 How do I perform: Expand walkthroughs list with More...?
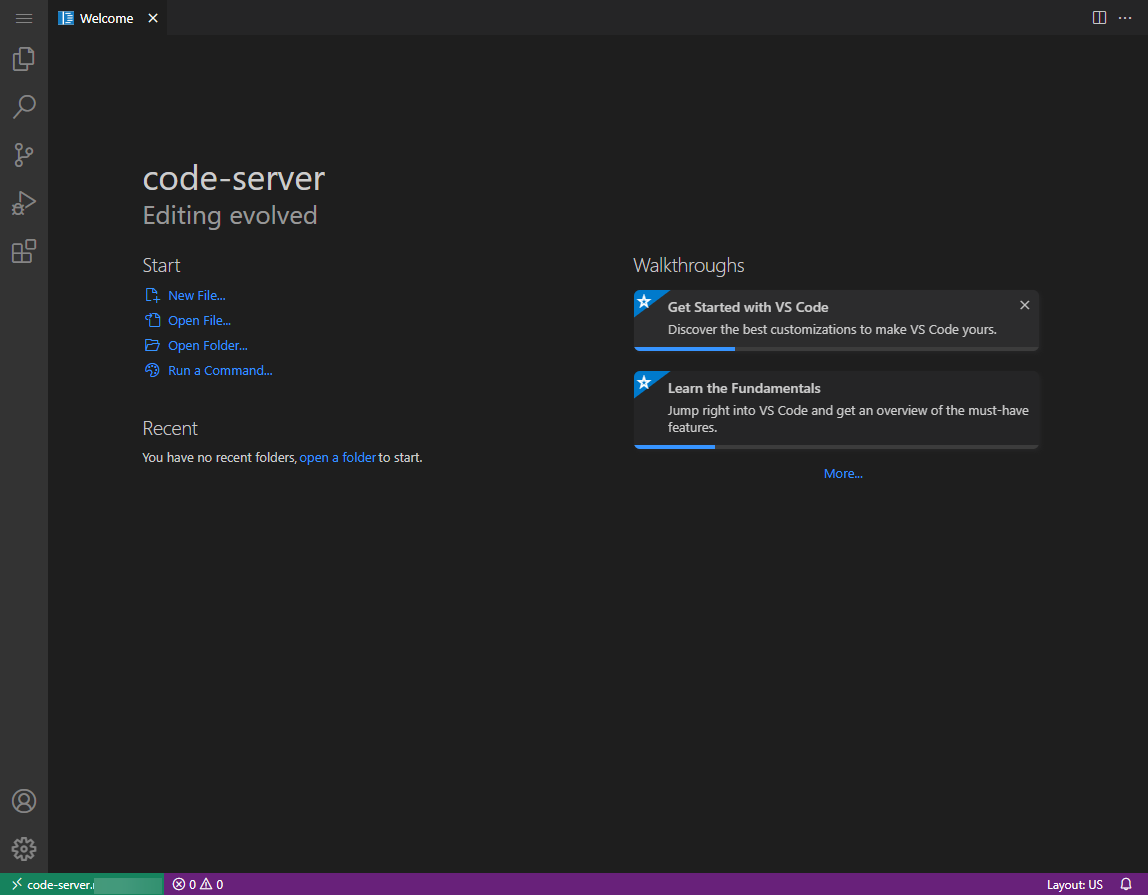(x=843, y=473)
